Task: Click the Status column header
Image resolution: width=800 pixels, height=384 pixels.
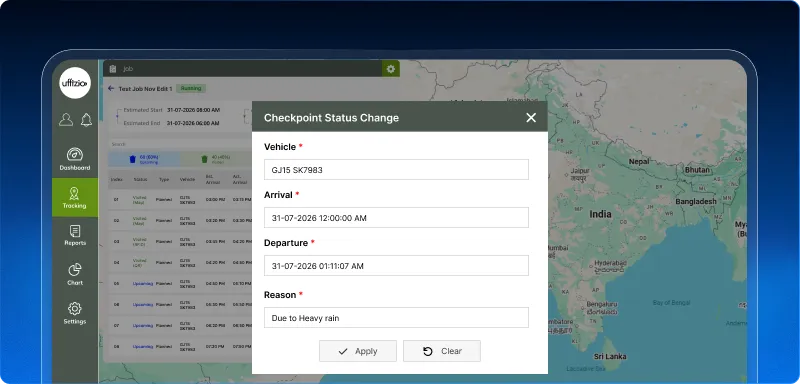Action: point(140,180)
